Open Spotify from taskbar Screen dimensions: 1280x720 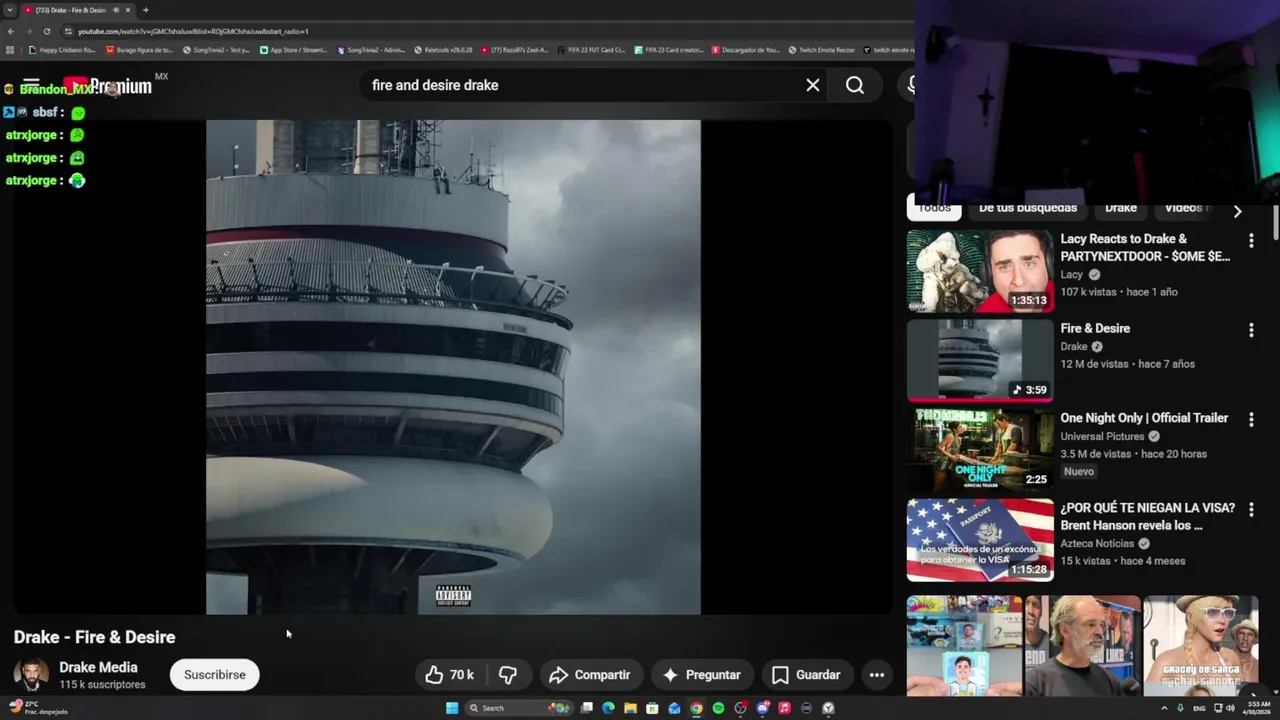(718, 708)
